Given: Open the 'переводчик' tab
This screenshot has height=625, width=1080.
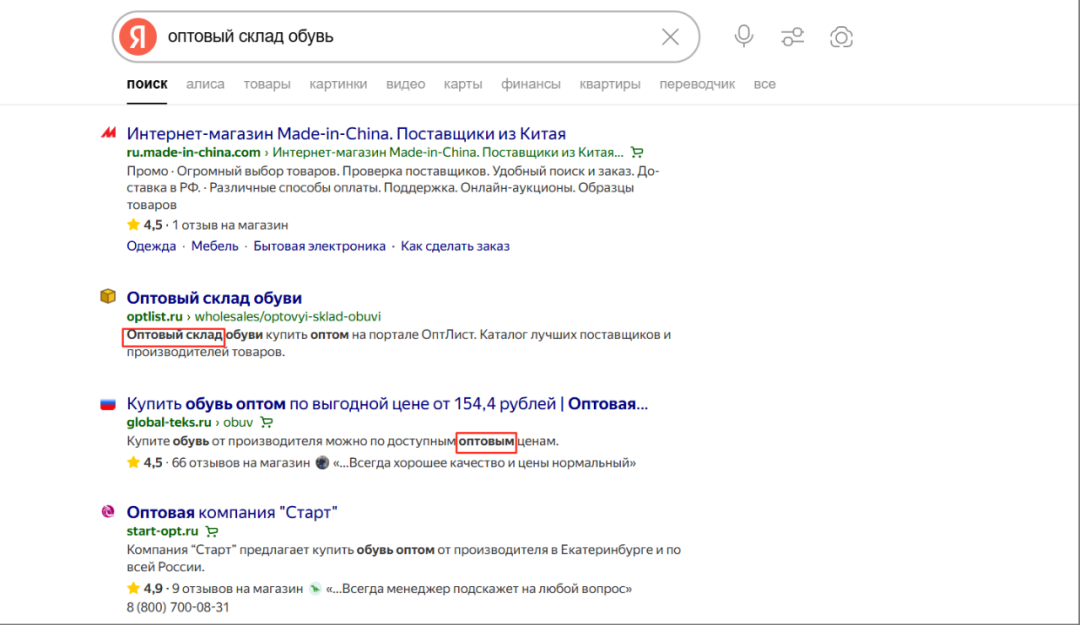Looking at the screenshot, I should 697,84.
